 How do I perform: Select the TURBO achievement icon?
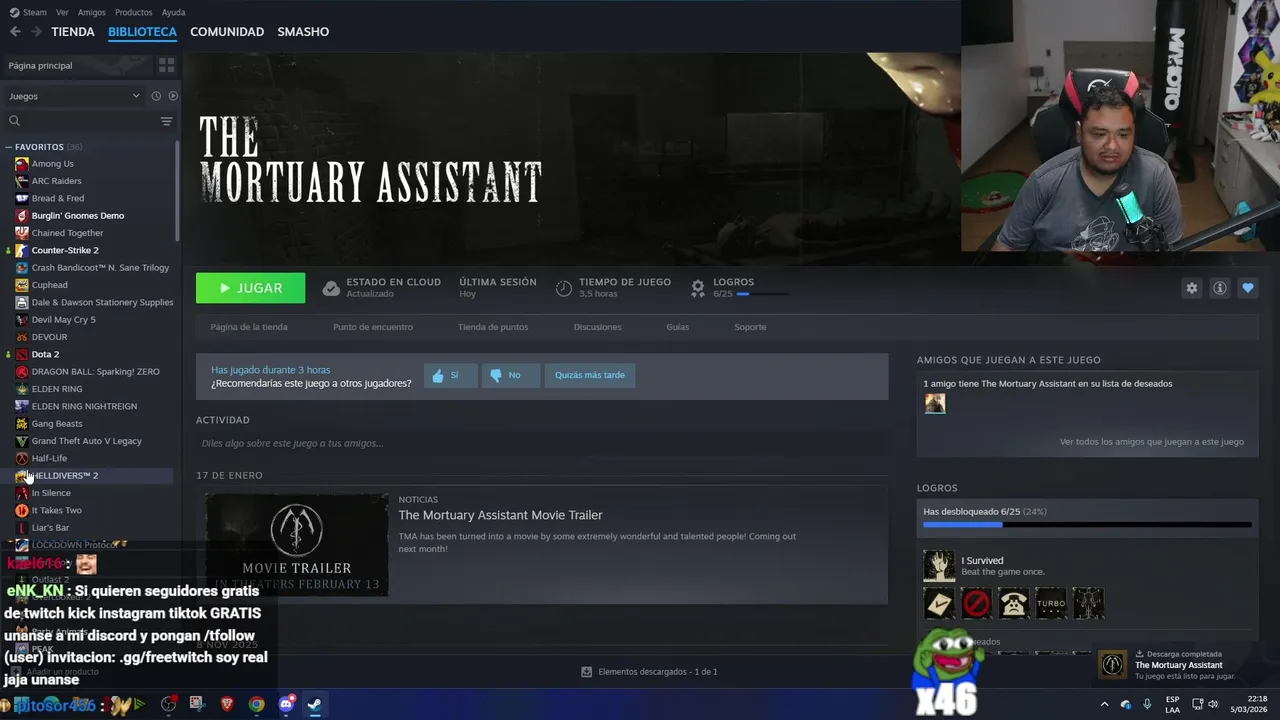pos(1051,603)
